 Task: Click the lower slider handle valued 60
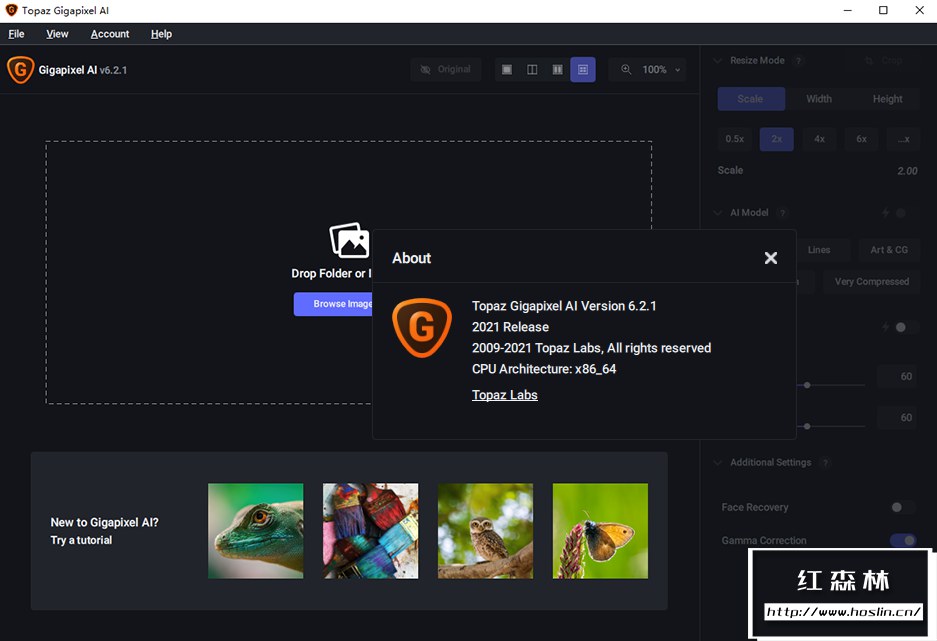807,427
